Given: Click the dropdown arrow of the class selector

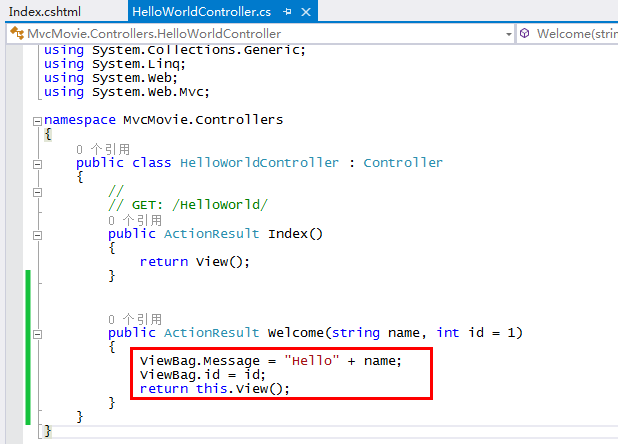Looking at the screenshot, I should (x=508, y=35).
